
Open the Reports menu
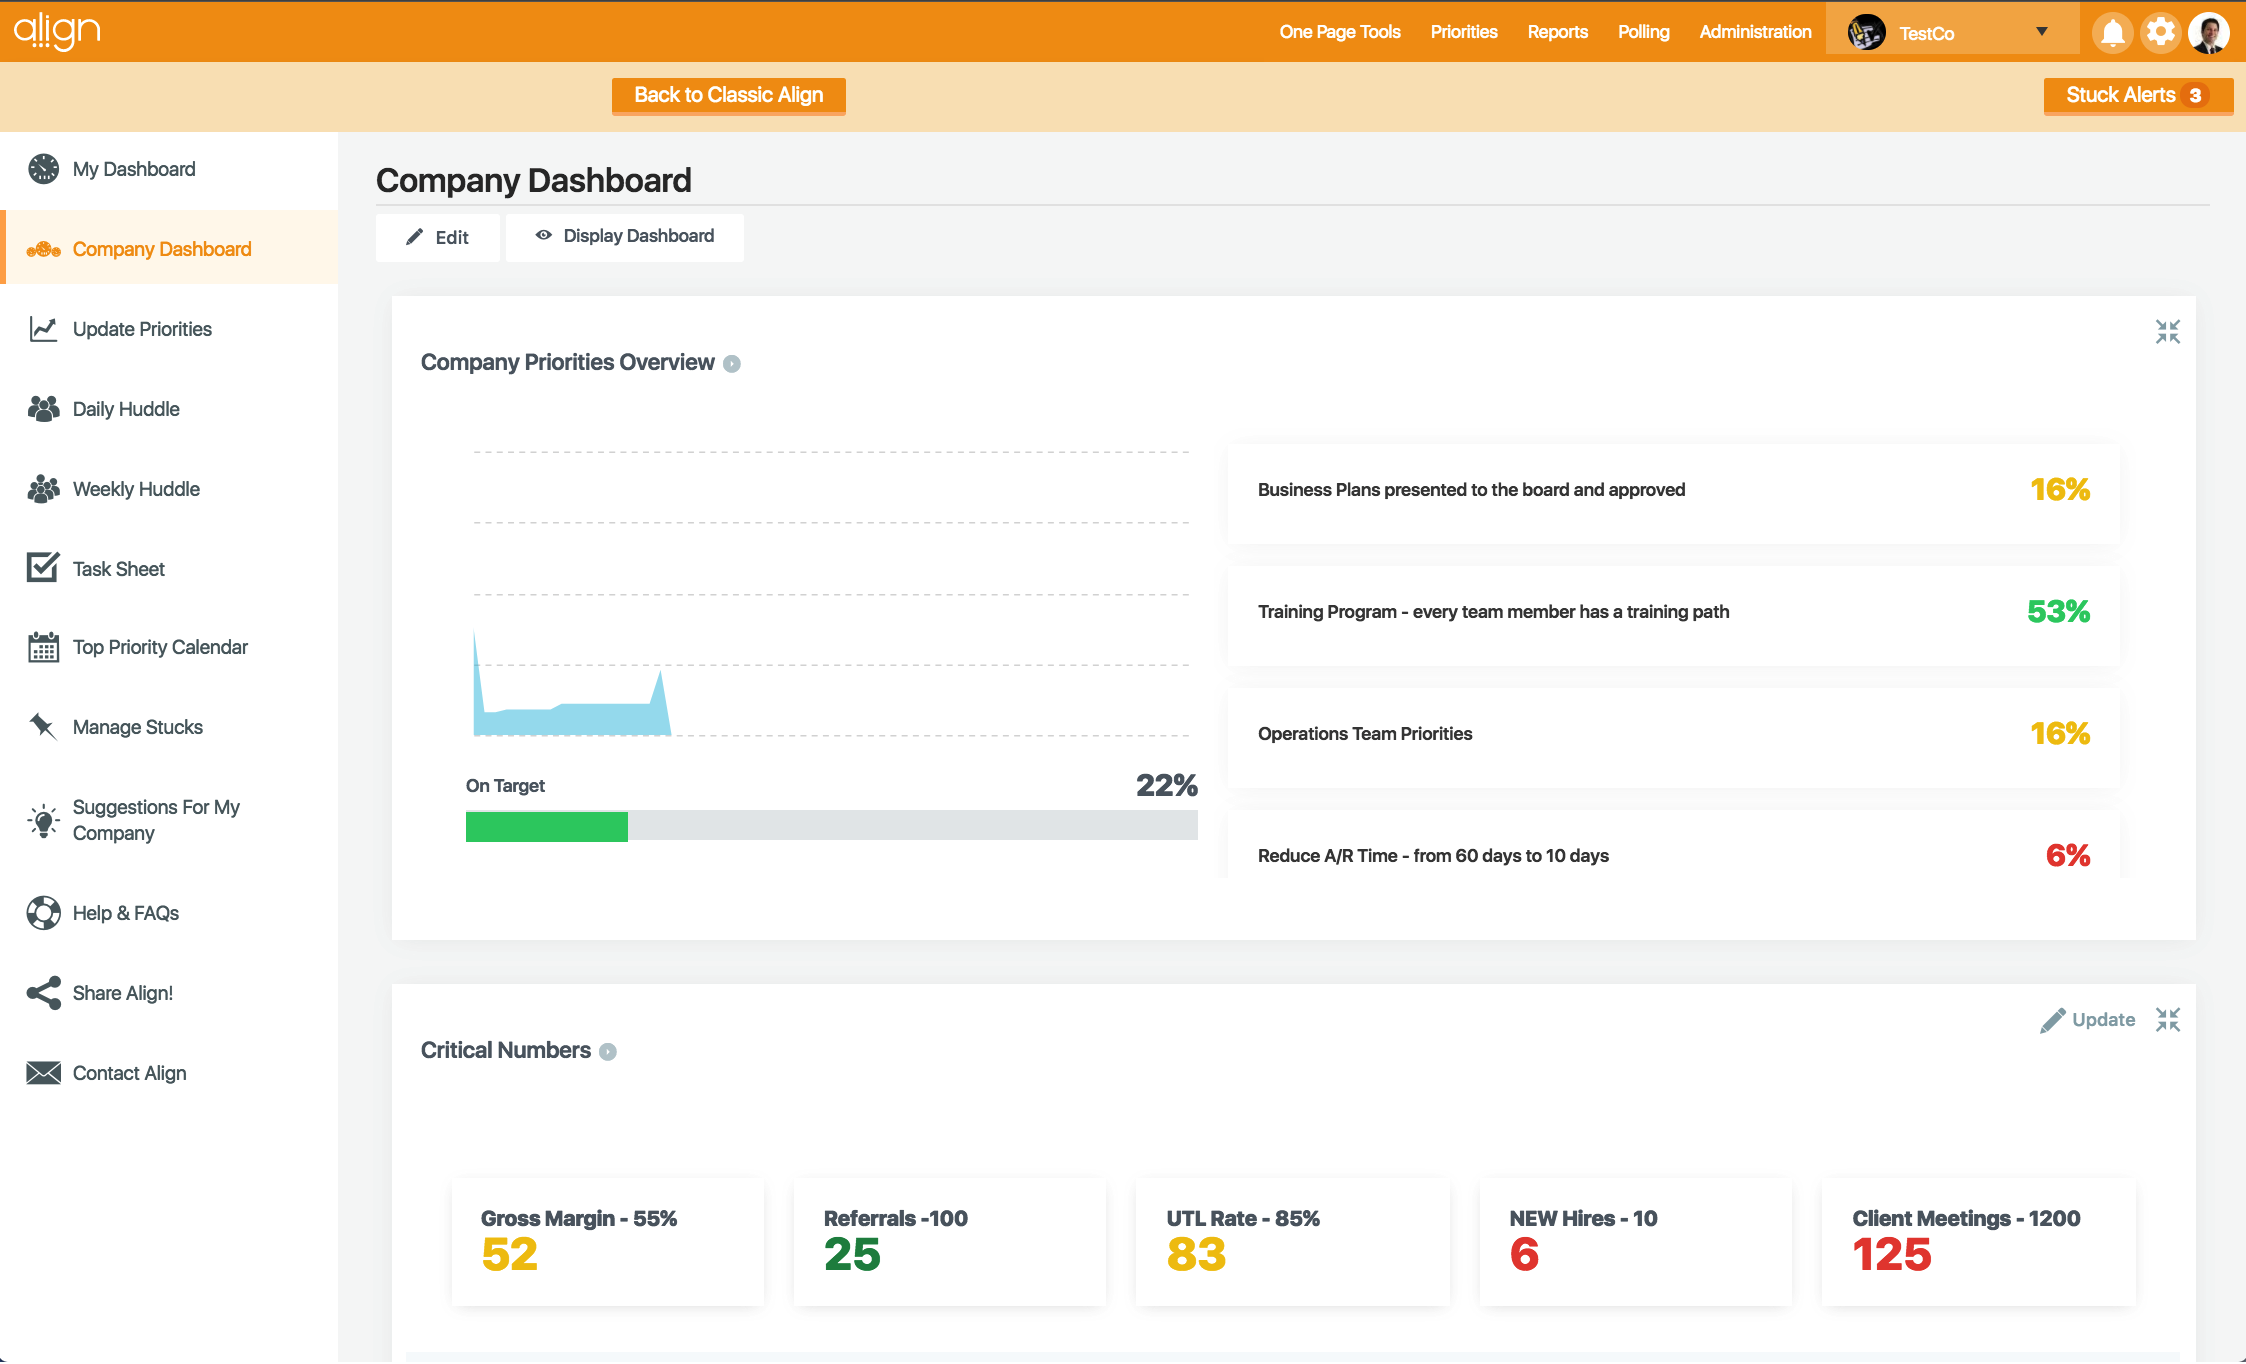[x=1557, y=31]
